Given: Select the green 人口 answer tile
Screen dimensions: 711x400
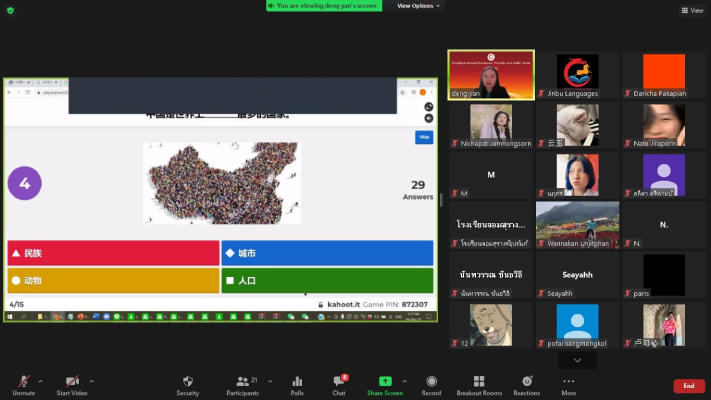Looking at the screenshot, I should (327, 281).
